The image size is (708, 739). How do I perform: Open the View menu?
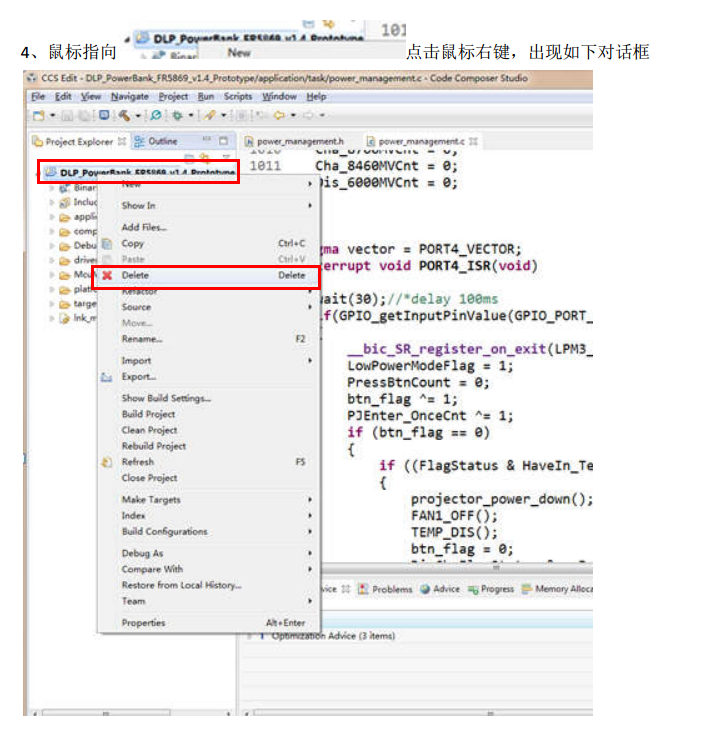point(91,97)
